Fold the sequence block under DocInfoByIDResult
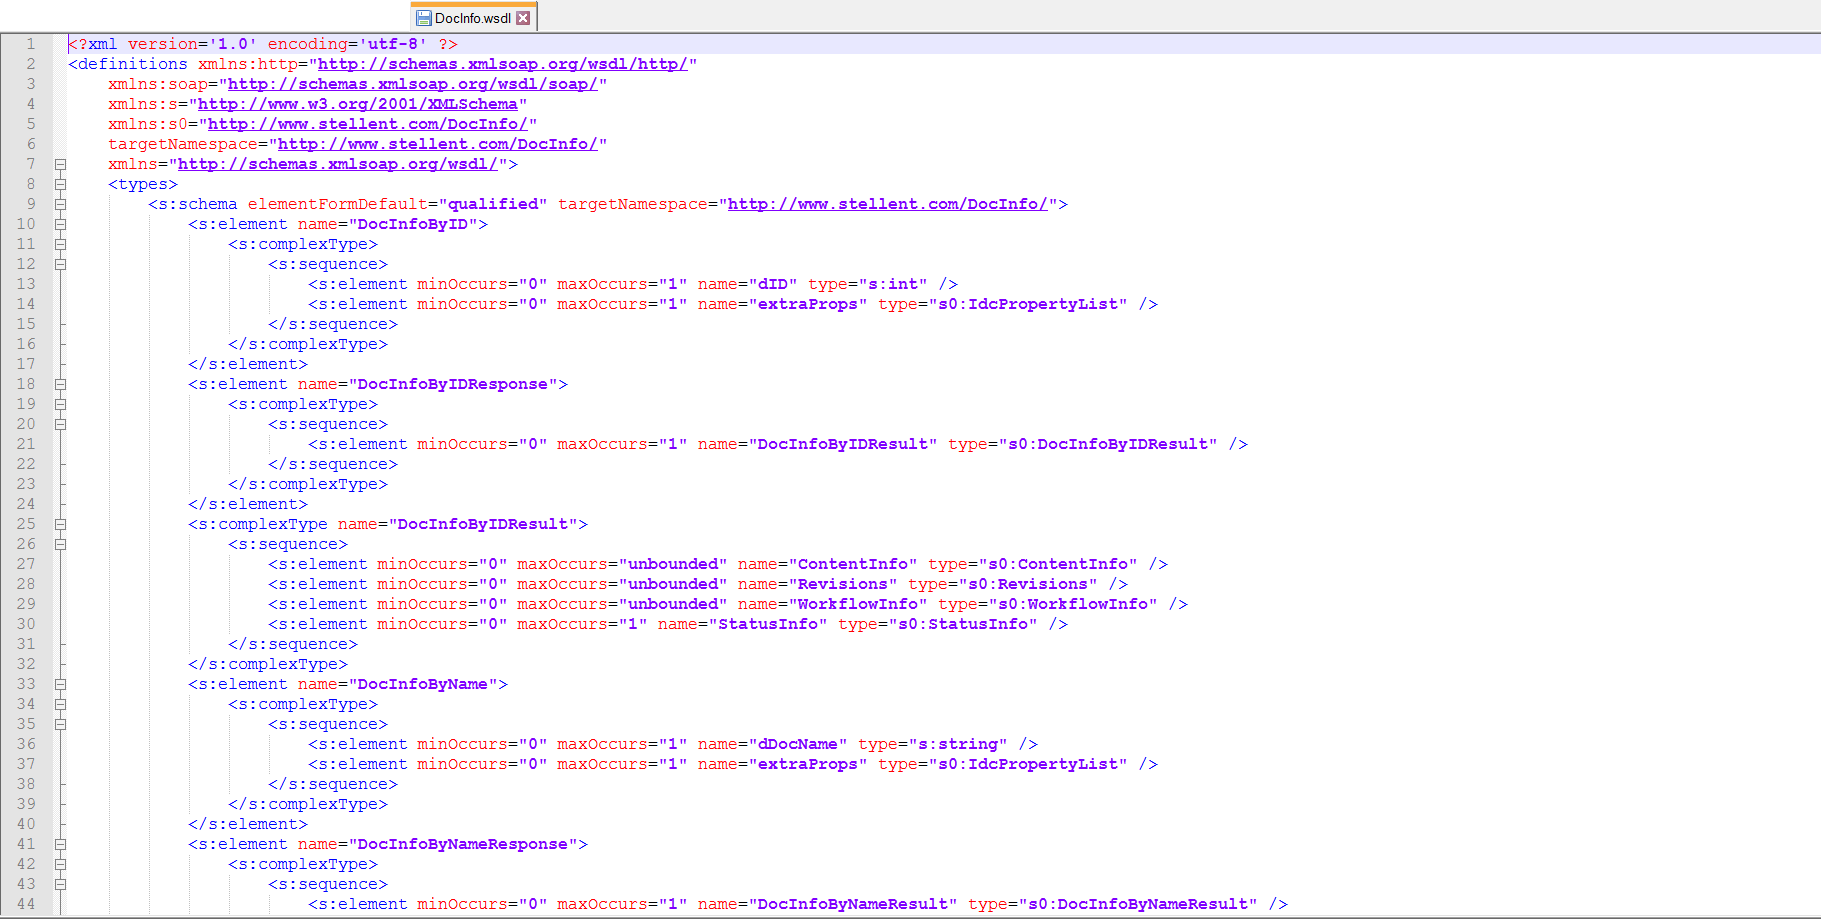Viewport: 1821px width, 919px height. coord(60,544)
